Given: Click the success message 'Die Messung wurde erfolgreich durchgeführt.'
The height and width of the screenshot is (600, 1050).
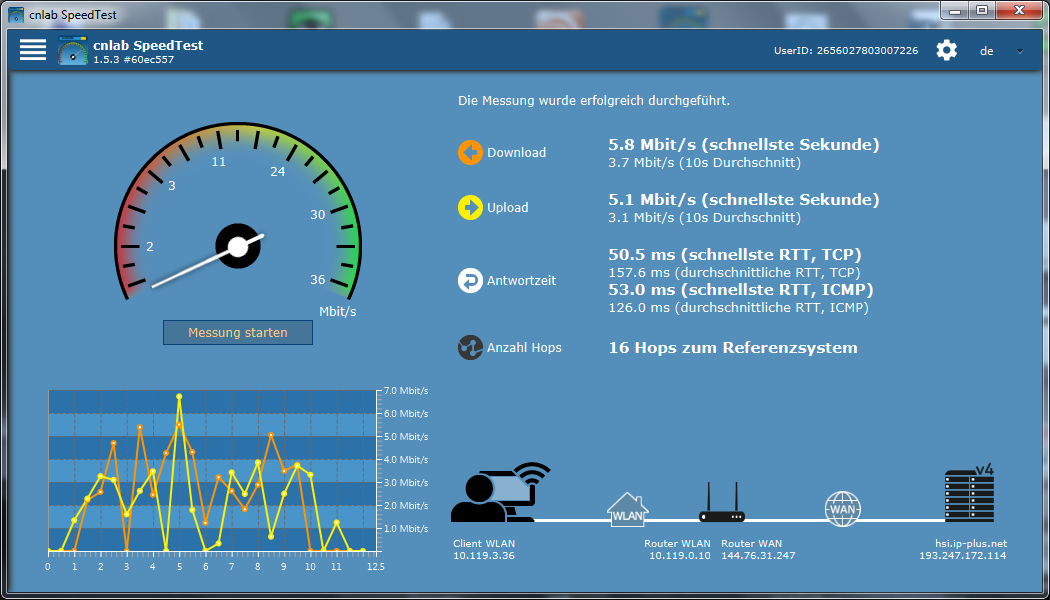Looking at the screenshot, I should [594, 101].
